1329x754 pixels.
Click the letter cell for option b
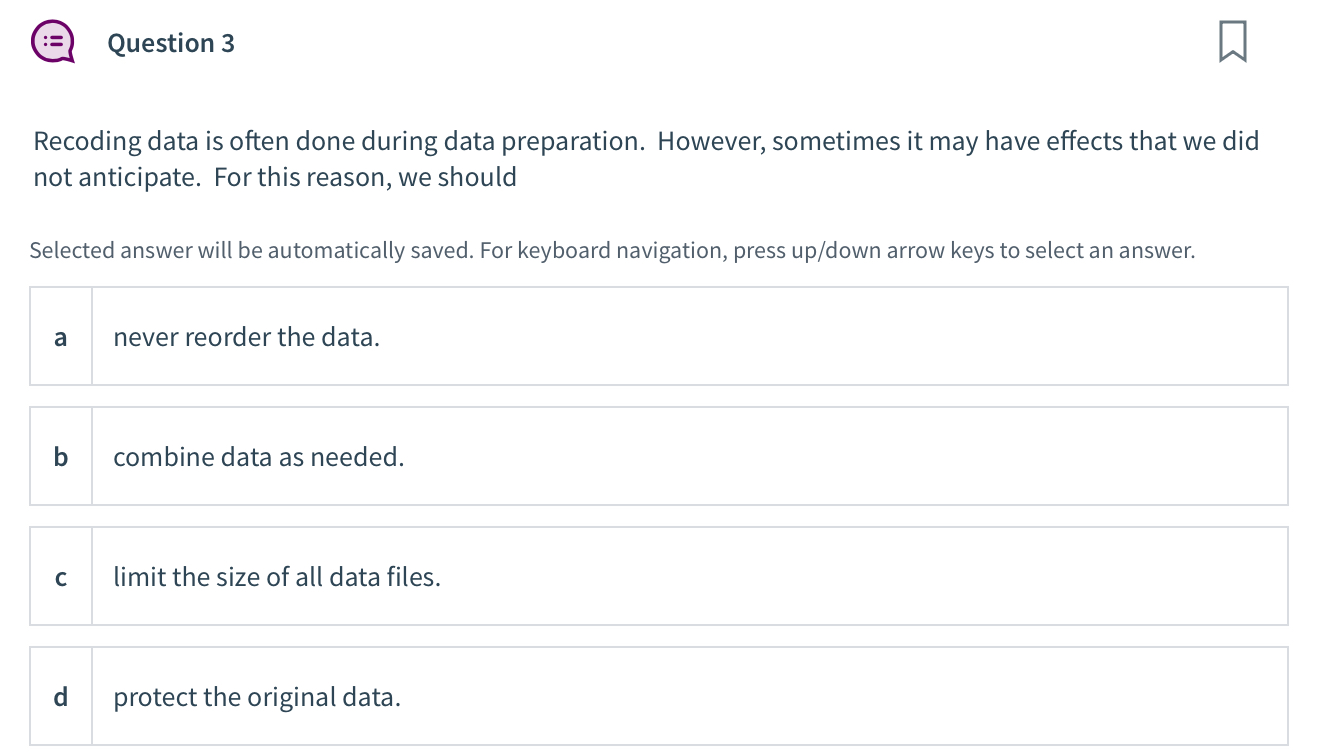[60, 457]
